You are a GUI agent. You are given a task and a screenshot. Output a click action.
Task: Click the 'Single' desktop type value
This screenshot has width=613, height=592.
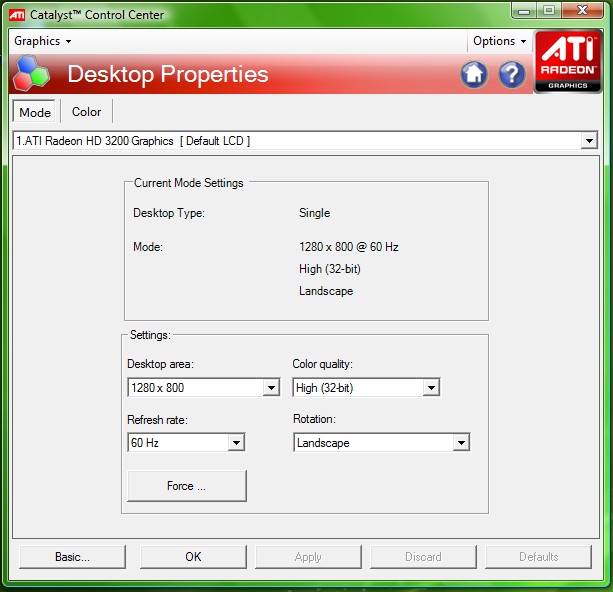point(314,213)
